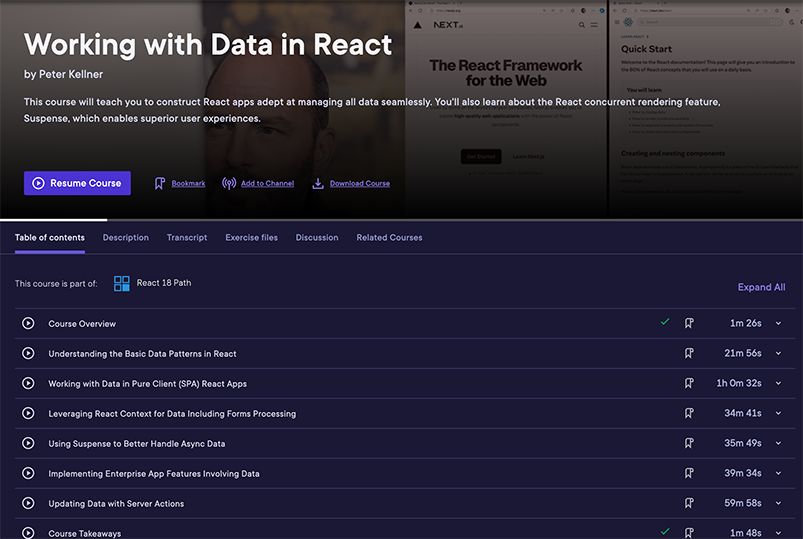
Task: Expand Working with Data in Pure Client chevron
Action: (778, 383)
